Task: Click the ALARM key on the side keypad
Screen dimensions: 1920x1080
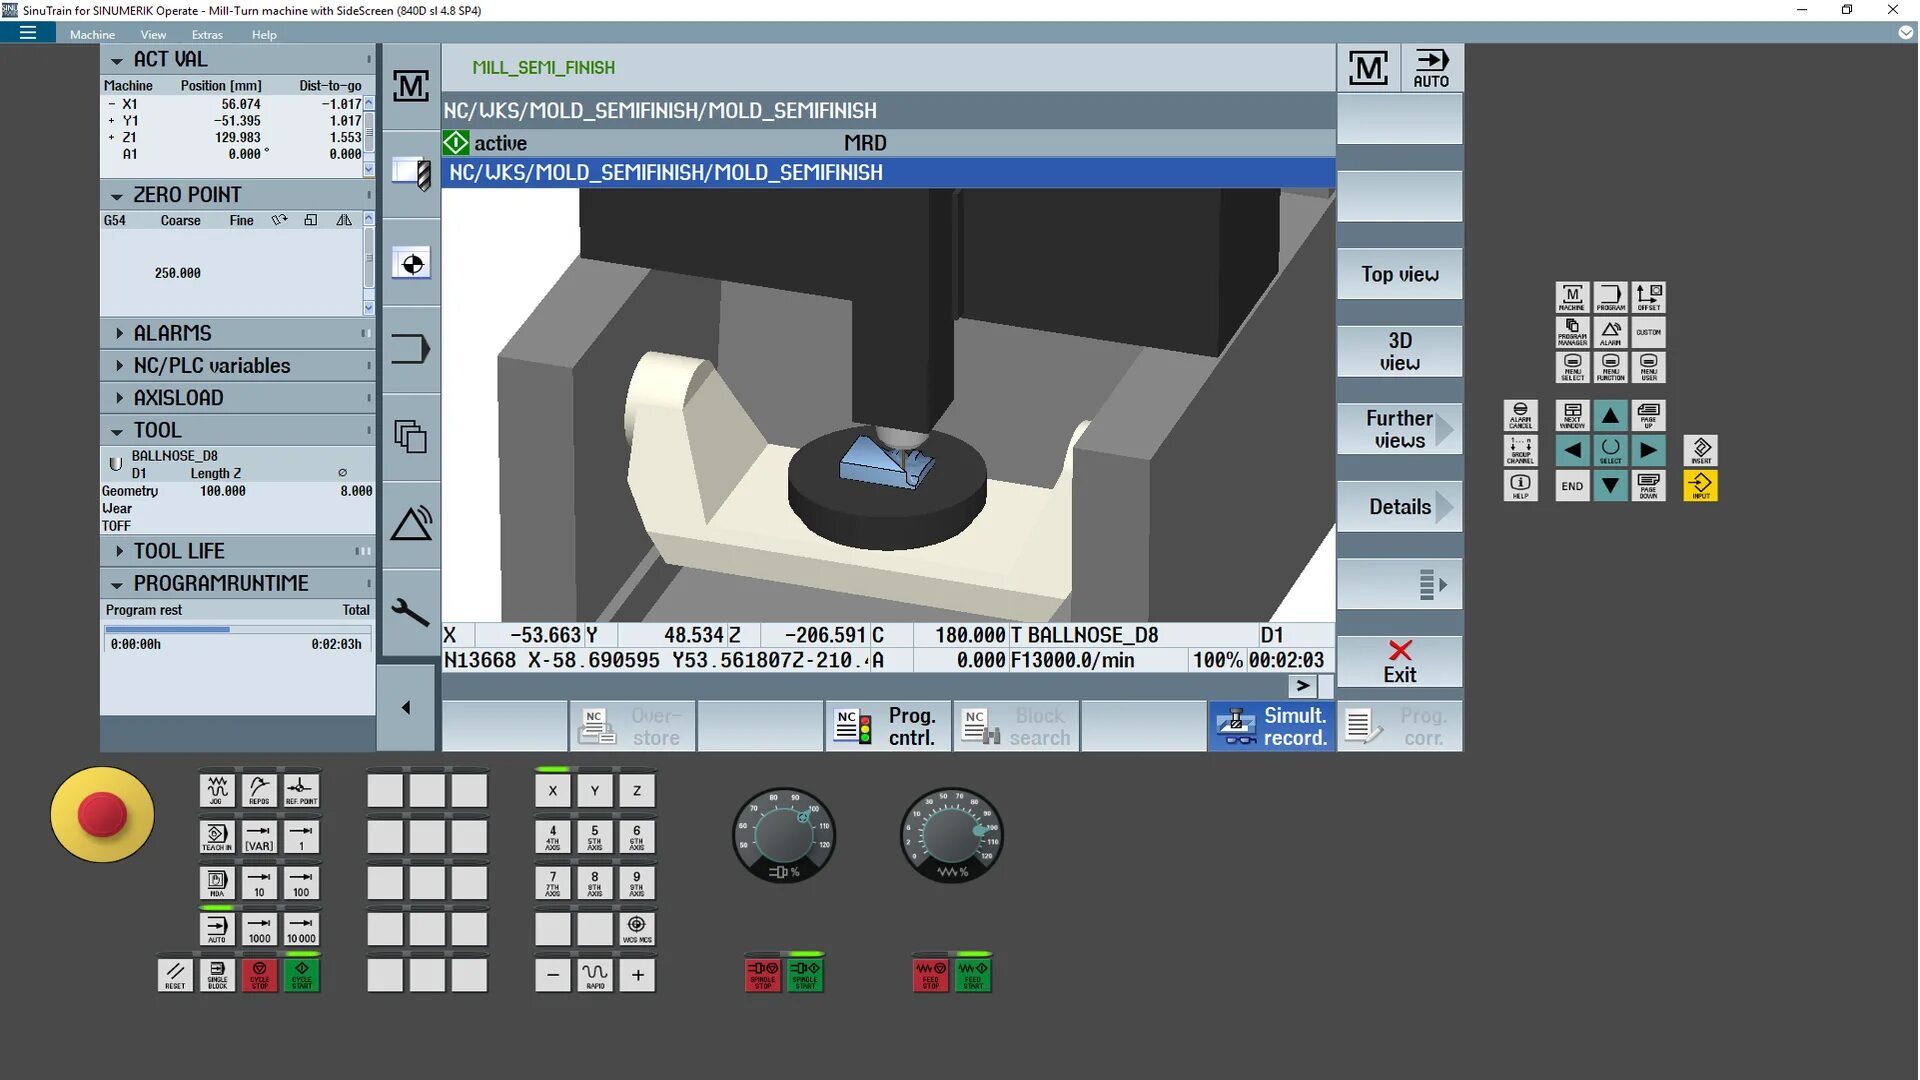Action: (1610, 332)
